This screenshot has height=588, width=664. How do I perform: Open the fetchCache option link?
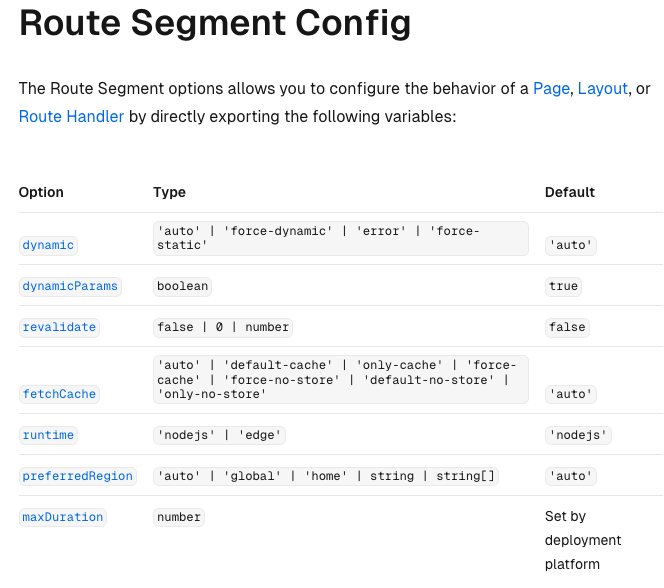(x=59, y=394)
